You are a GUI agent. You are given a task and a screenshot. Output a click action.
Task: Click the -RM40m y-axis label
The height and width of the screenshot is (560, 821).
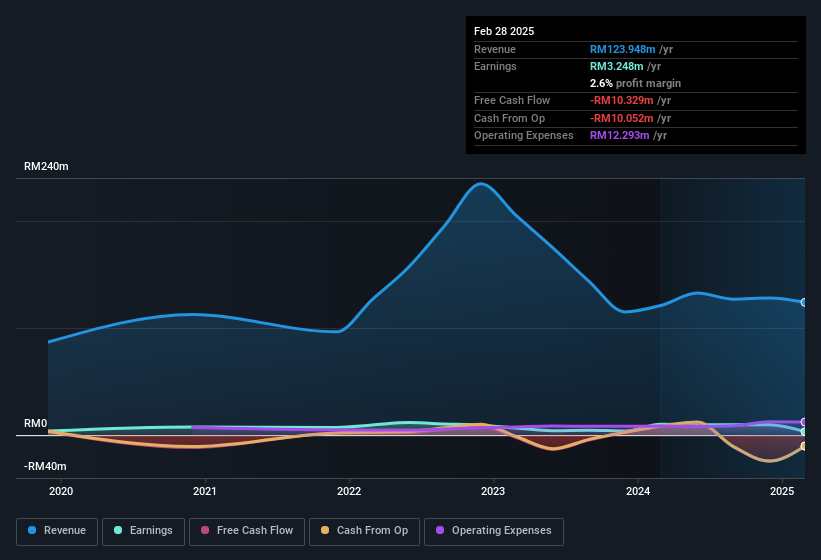pos(45,466)
